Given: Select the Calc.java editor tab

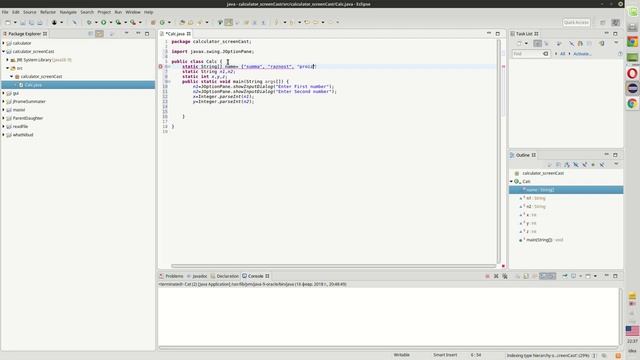Looking at the screenshot, I should pos(176,34).
